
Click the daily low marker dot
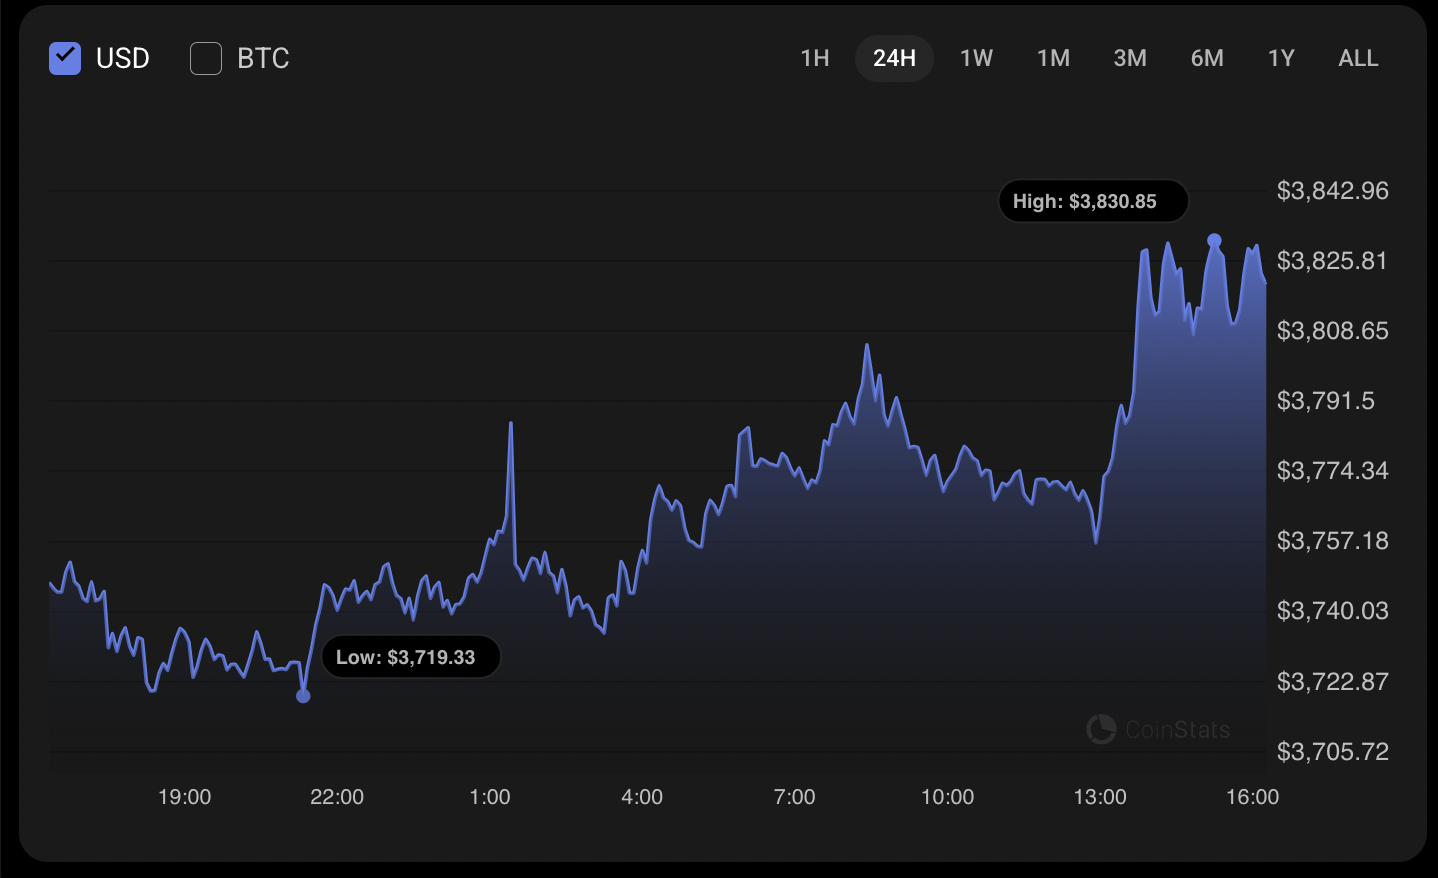(x=304, y=695)
